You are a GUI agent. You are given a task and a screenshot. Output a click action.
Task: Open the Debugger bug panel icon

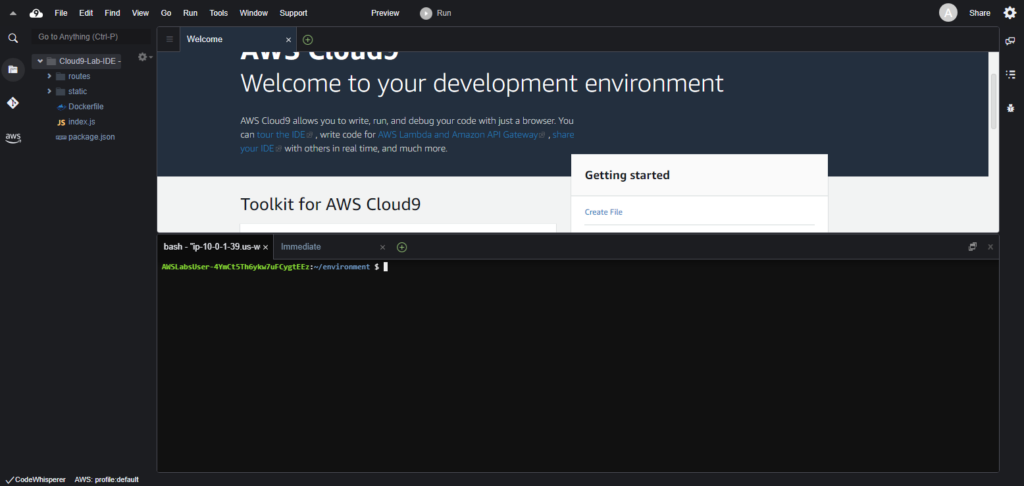coord(1011,108)
